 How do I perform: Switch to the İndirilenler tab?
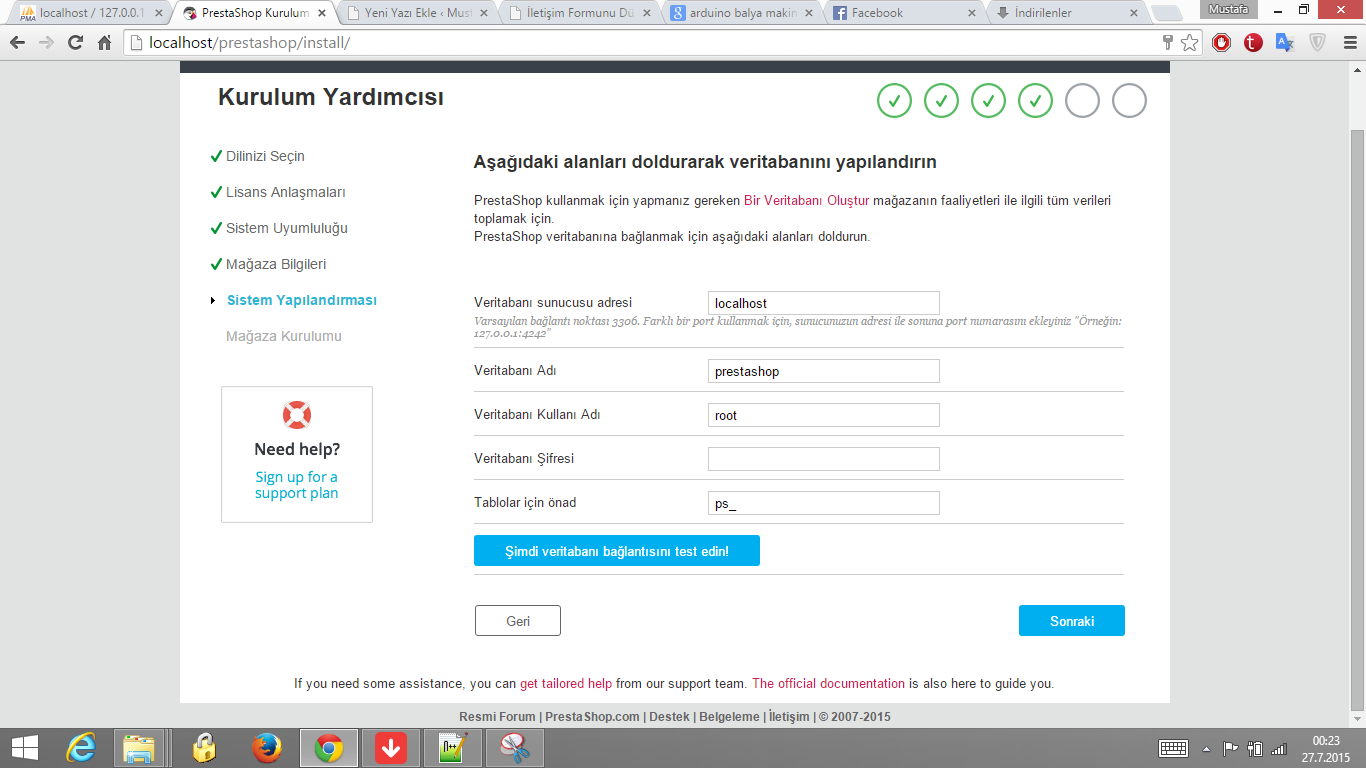pos(1068,13)
